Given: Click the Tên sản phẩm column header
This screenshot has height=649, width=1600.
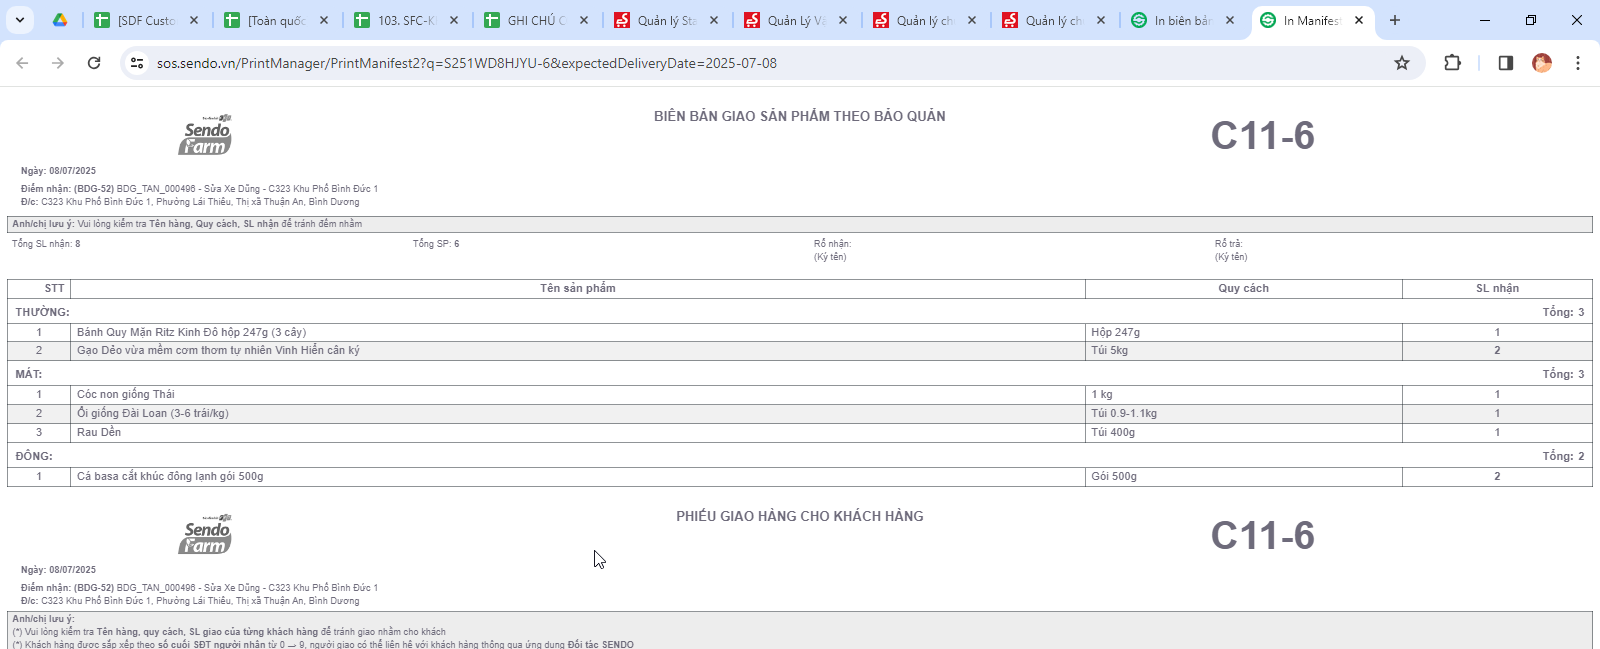Looking at the screenshot, I should pos(578,288).
